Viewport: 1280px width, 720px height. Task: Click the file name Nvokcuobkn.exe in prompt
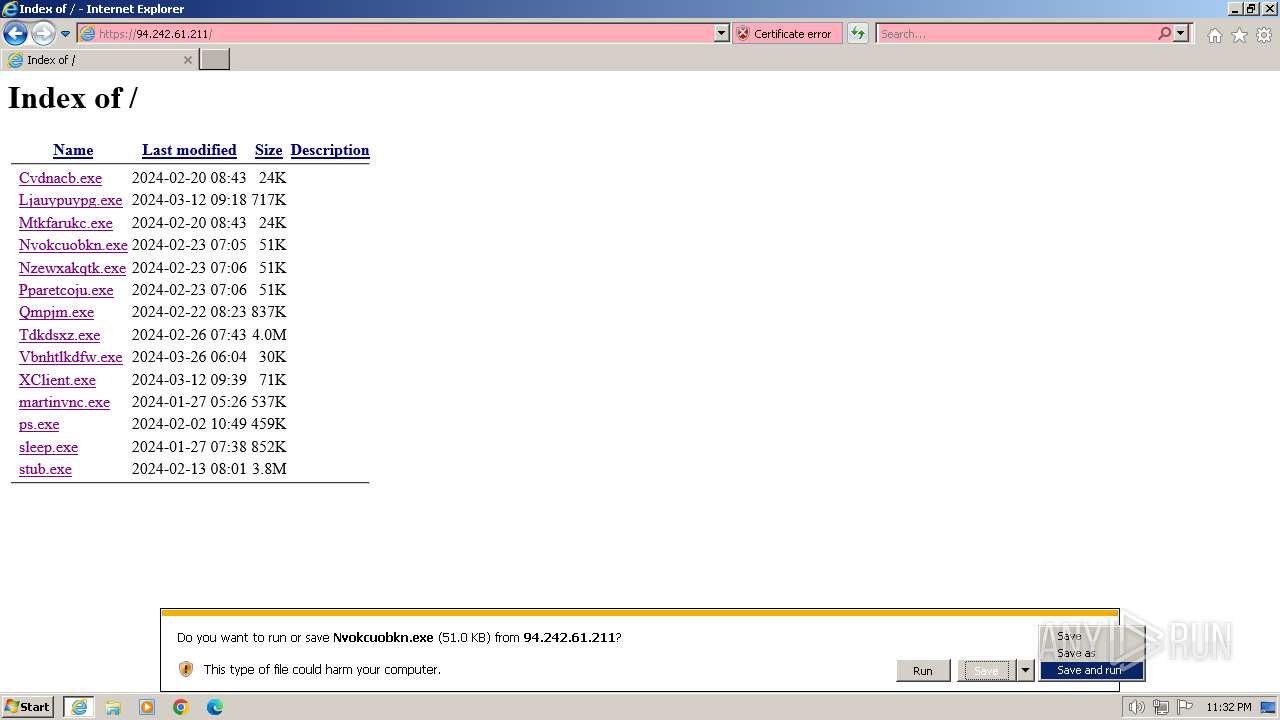click(383, 637)
